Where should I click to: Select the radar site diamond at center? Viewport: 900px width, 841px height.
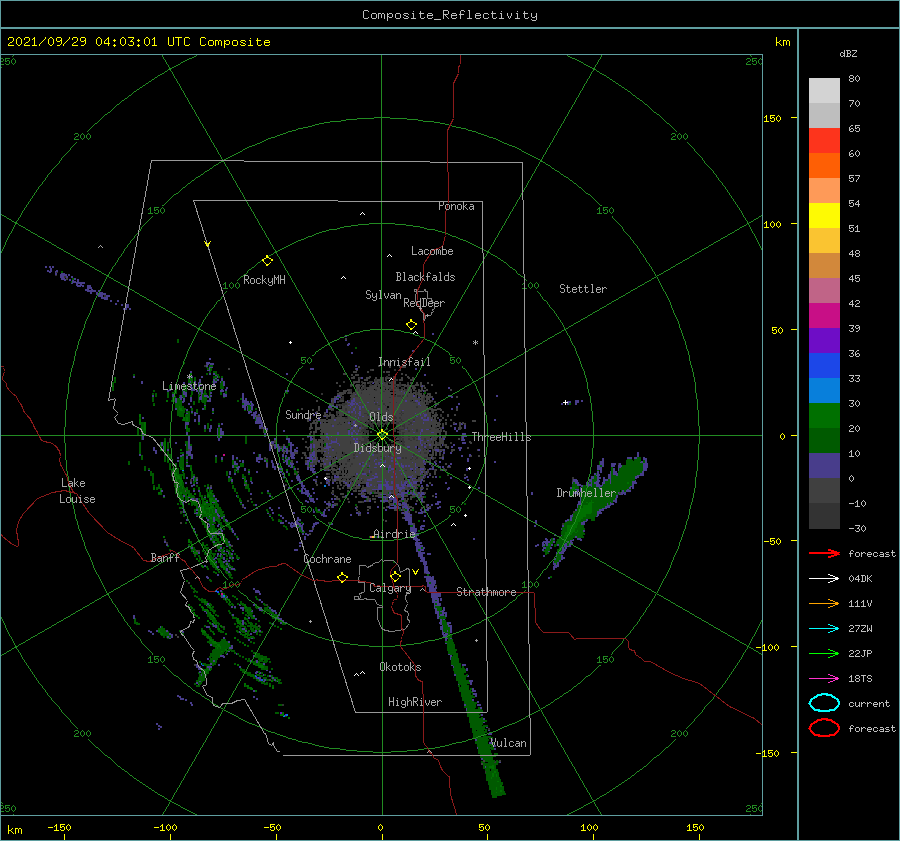(382, 435)
